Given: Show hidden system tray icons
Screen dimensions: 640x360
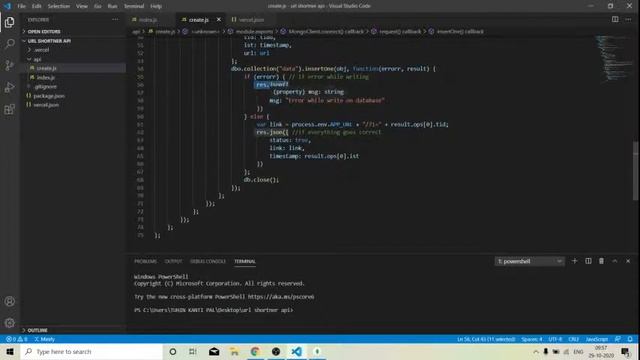Looking at the screenshot, I should coord(536,351).
